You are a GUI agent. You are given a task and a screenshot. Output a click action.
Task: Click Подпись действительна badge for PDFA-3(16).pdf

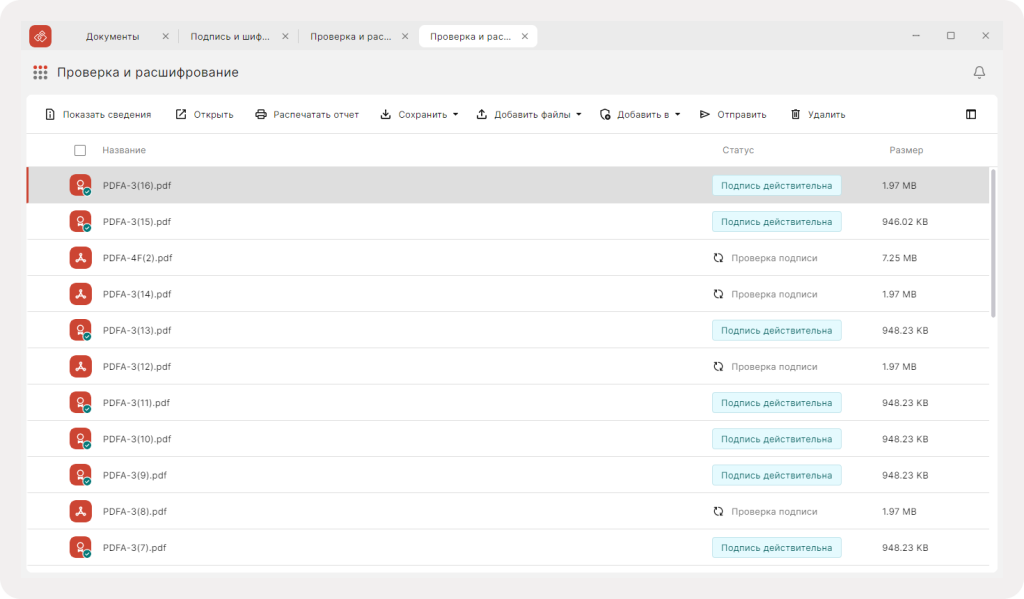776,186
